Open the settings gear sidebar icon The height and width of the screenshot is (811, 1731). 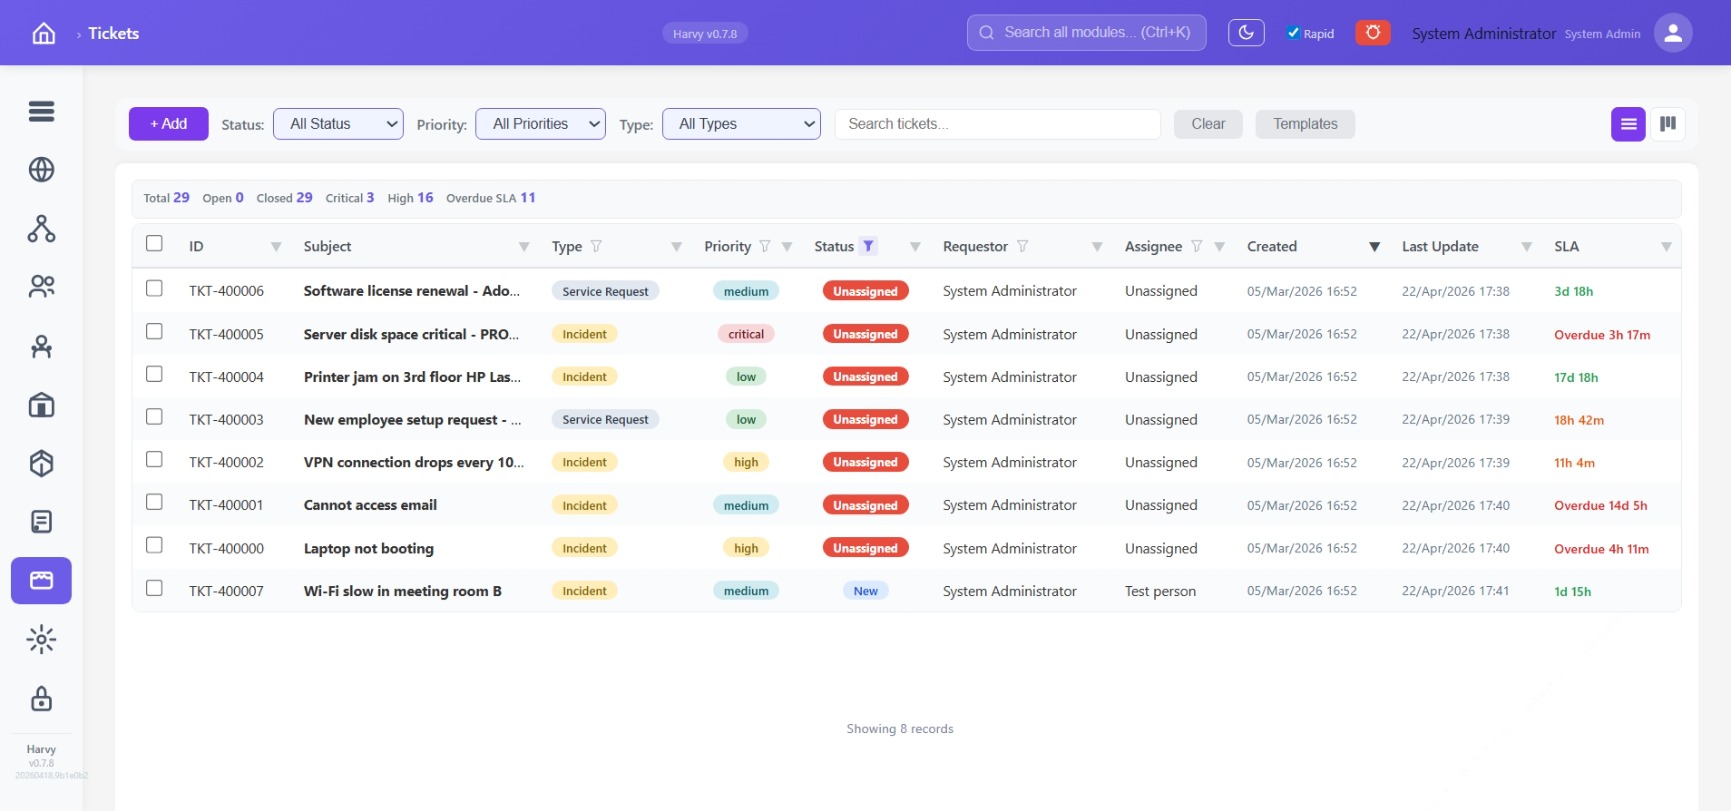tap(41, 639)
